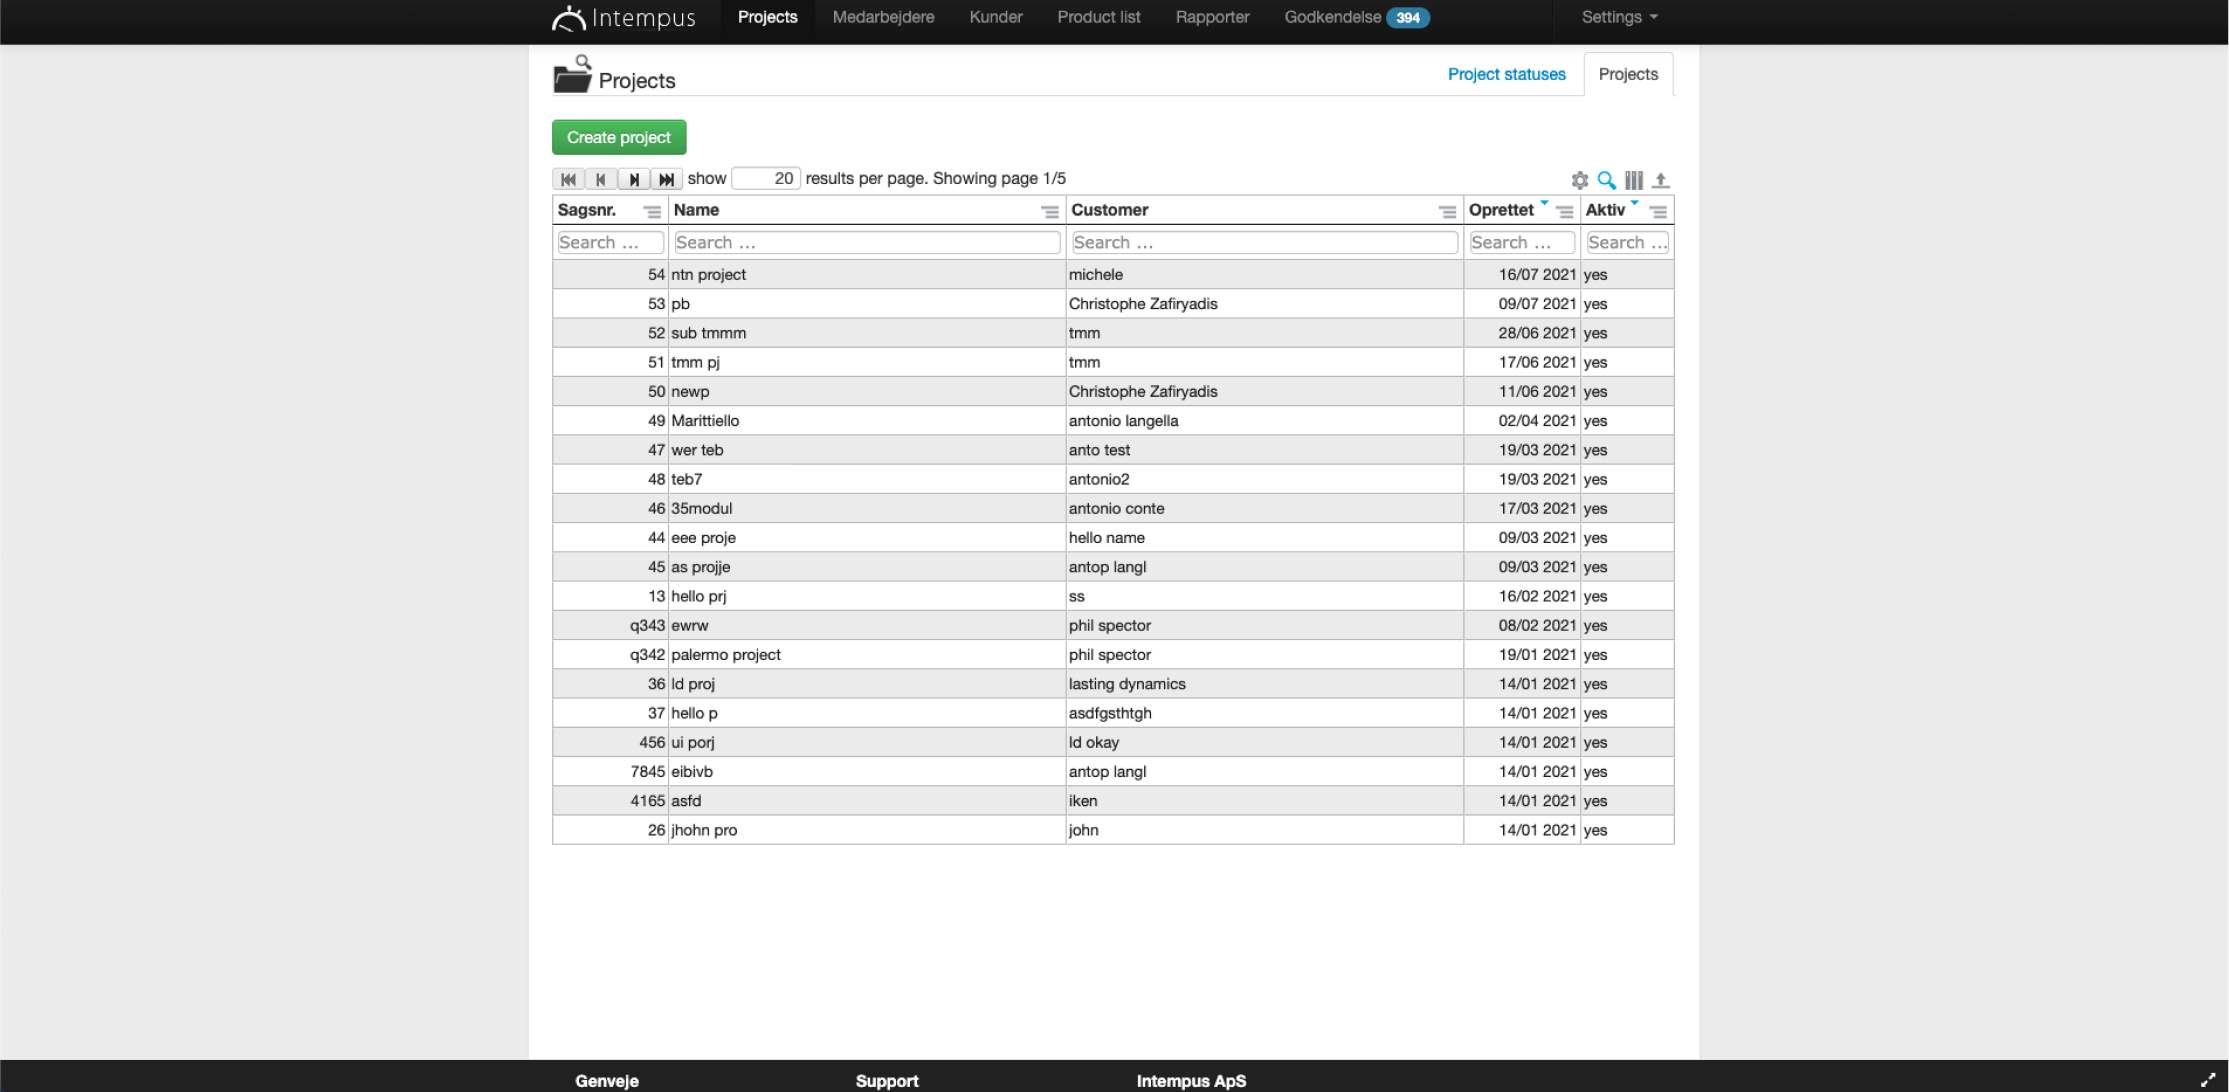Open the Name column menu
Image resolution: width=2229 pixels, height=1092 pixels.
click(x=1049, y=211)
